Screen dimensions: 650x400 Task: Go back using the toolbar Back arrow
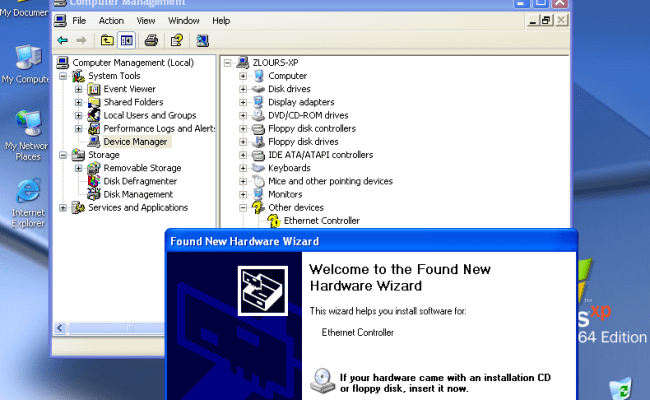[x=63, y=40]
